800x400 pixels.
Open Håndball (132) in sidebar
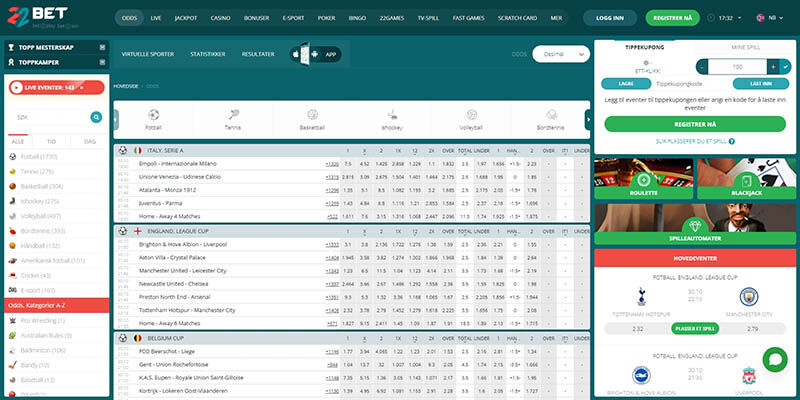point(40,245)
